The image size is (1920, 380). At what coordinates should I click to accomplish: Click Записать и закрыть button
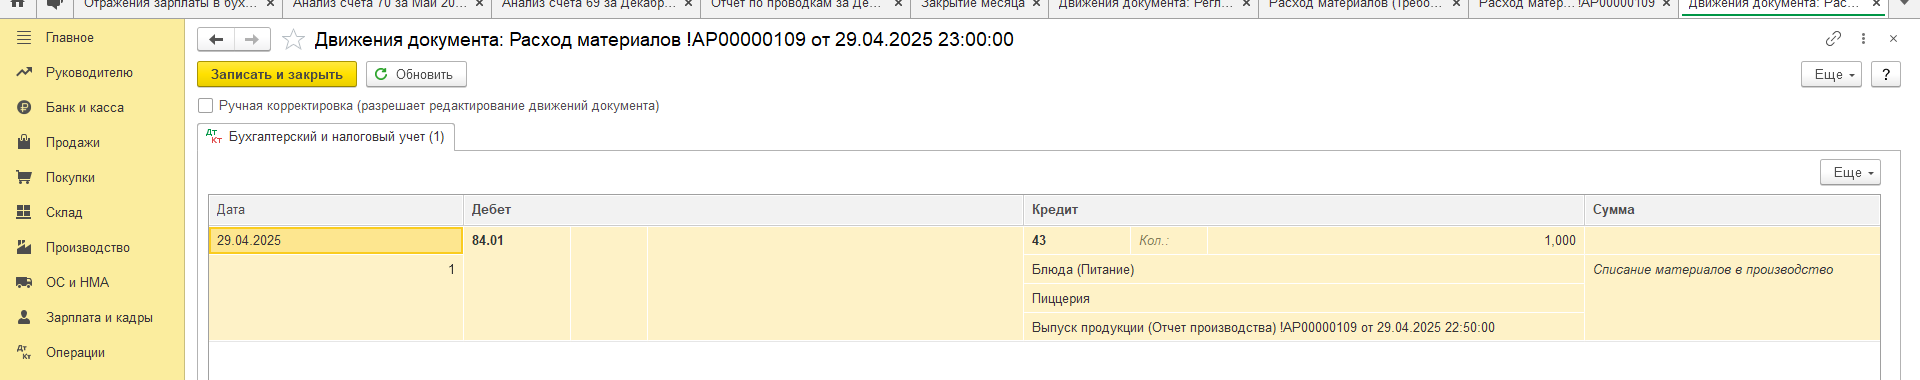tap(277, 74)
